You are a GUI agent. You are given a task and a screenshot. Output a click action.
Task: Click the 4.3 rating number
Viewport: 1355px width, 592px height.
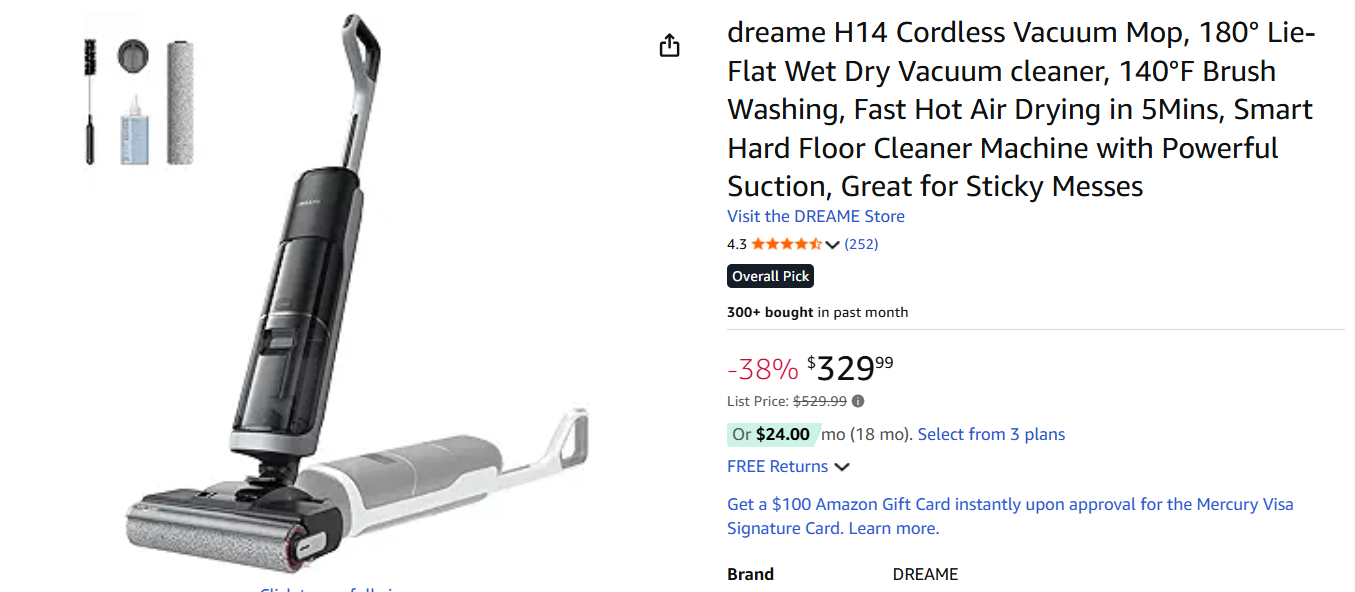click(x=737, y=244)
